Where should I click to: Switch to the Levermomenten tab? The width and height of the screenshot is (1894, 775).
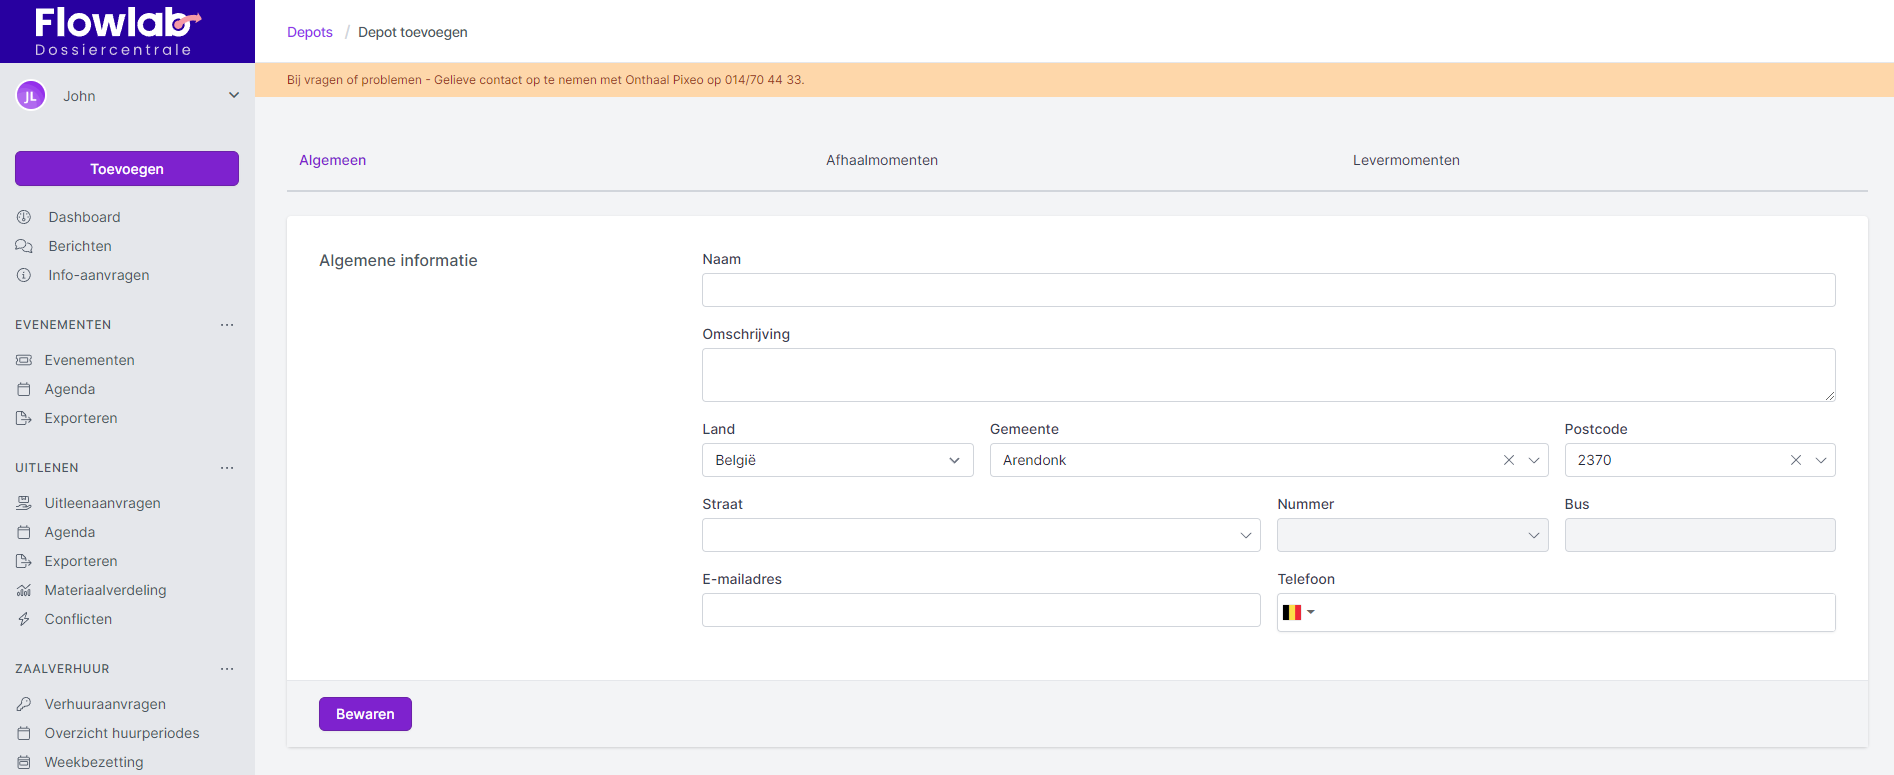click(1405, 160)
